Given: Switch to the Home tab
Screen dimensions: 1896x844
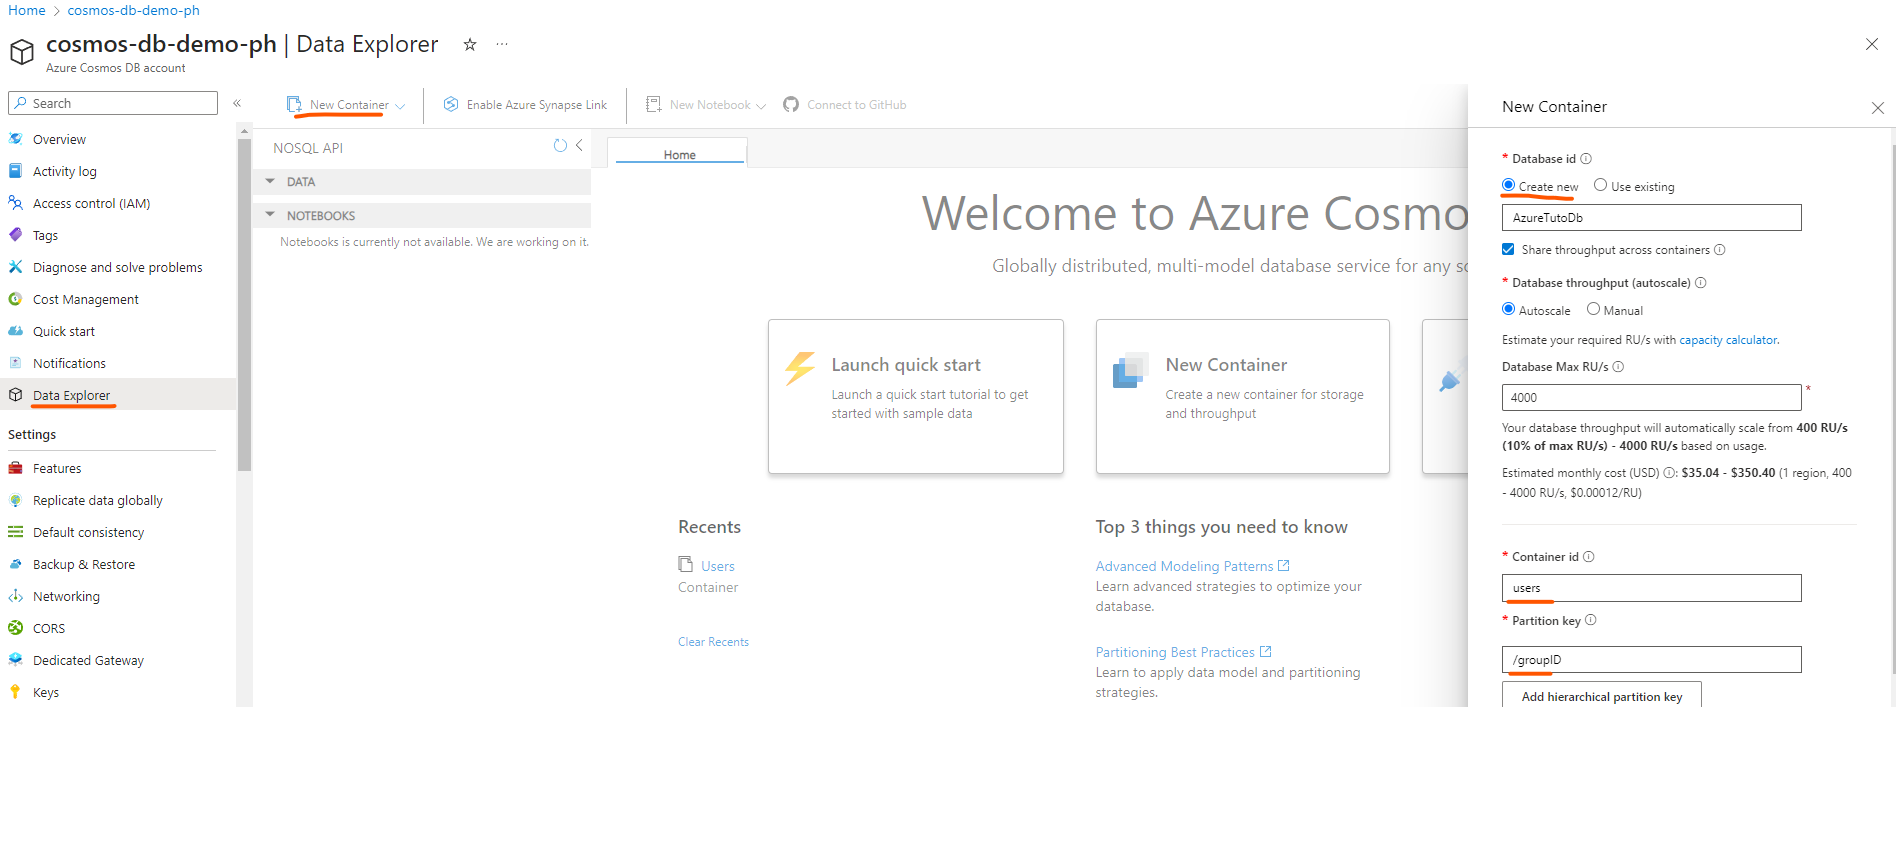Looking at the screenshot, I should click(679, 154).
